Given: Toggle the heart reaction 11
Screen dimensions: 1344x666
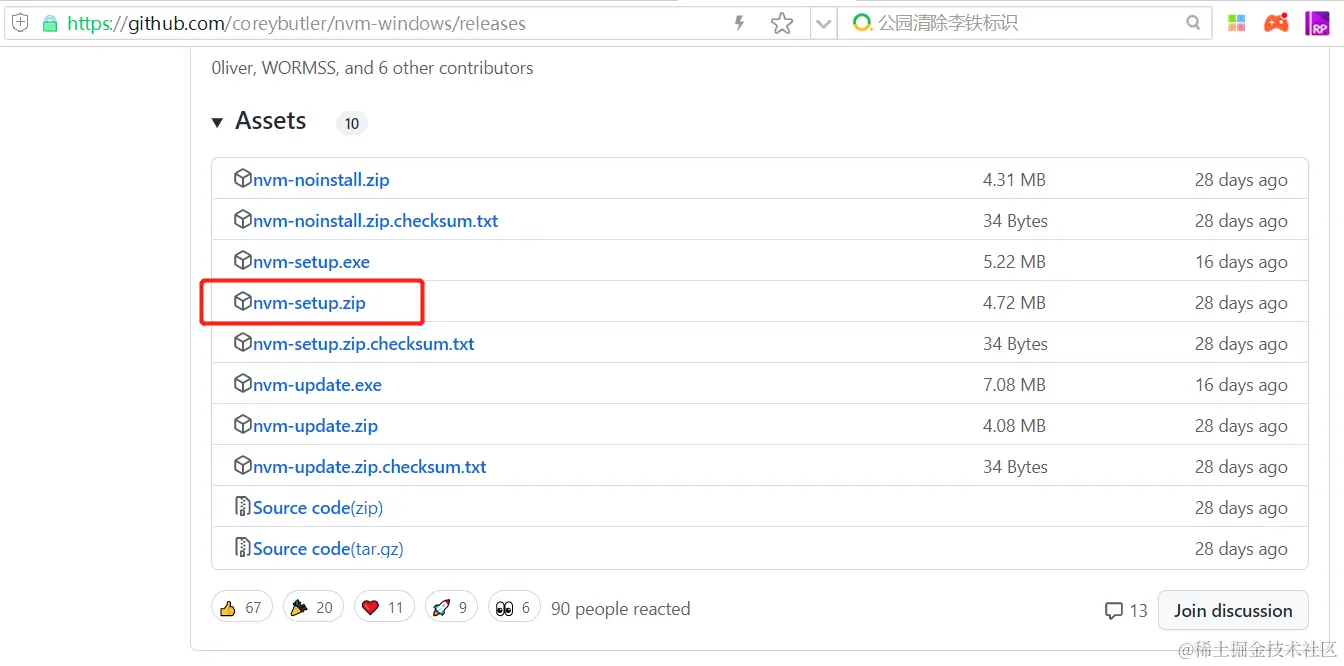Looking at the screenshot, I should pyautogui.click(x=384, y=607).
